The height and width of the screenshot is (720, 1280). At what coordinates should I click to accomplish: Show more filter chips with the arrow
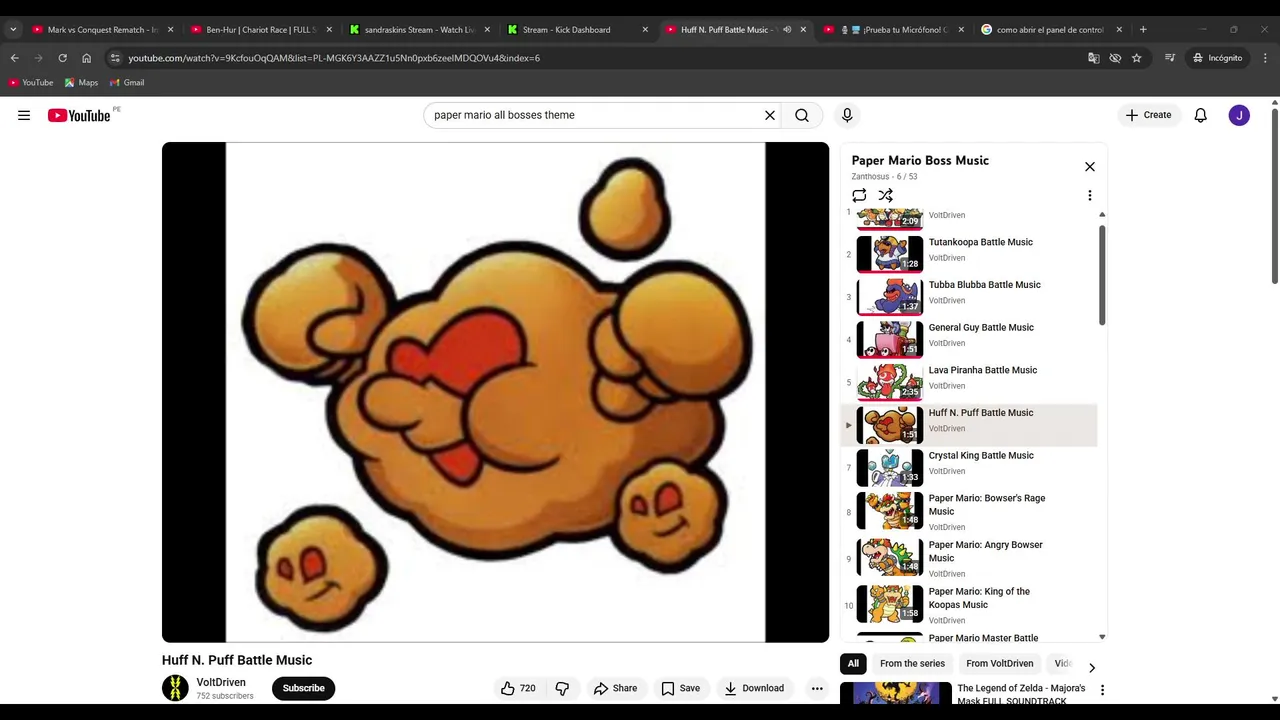pos(1091,667)
